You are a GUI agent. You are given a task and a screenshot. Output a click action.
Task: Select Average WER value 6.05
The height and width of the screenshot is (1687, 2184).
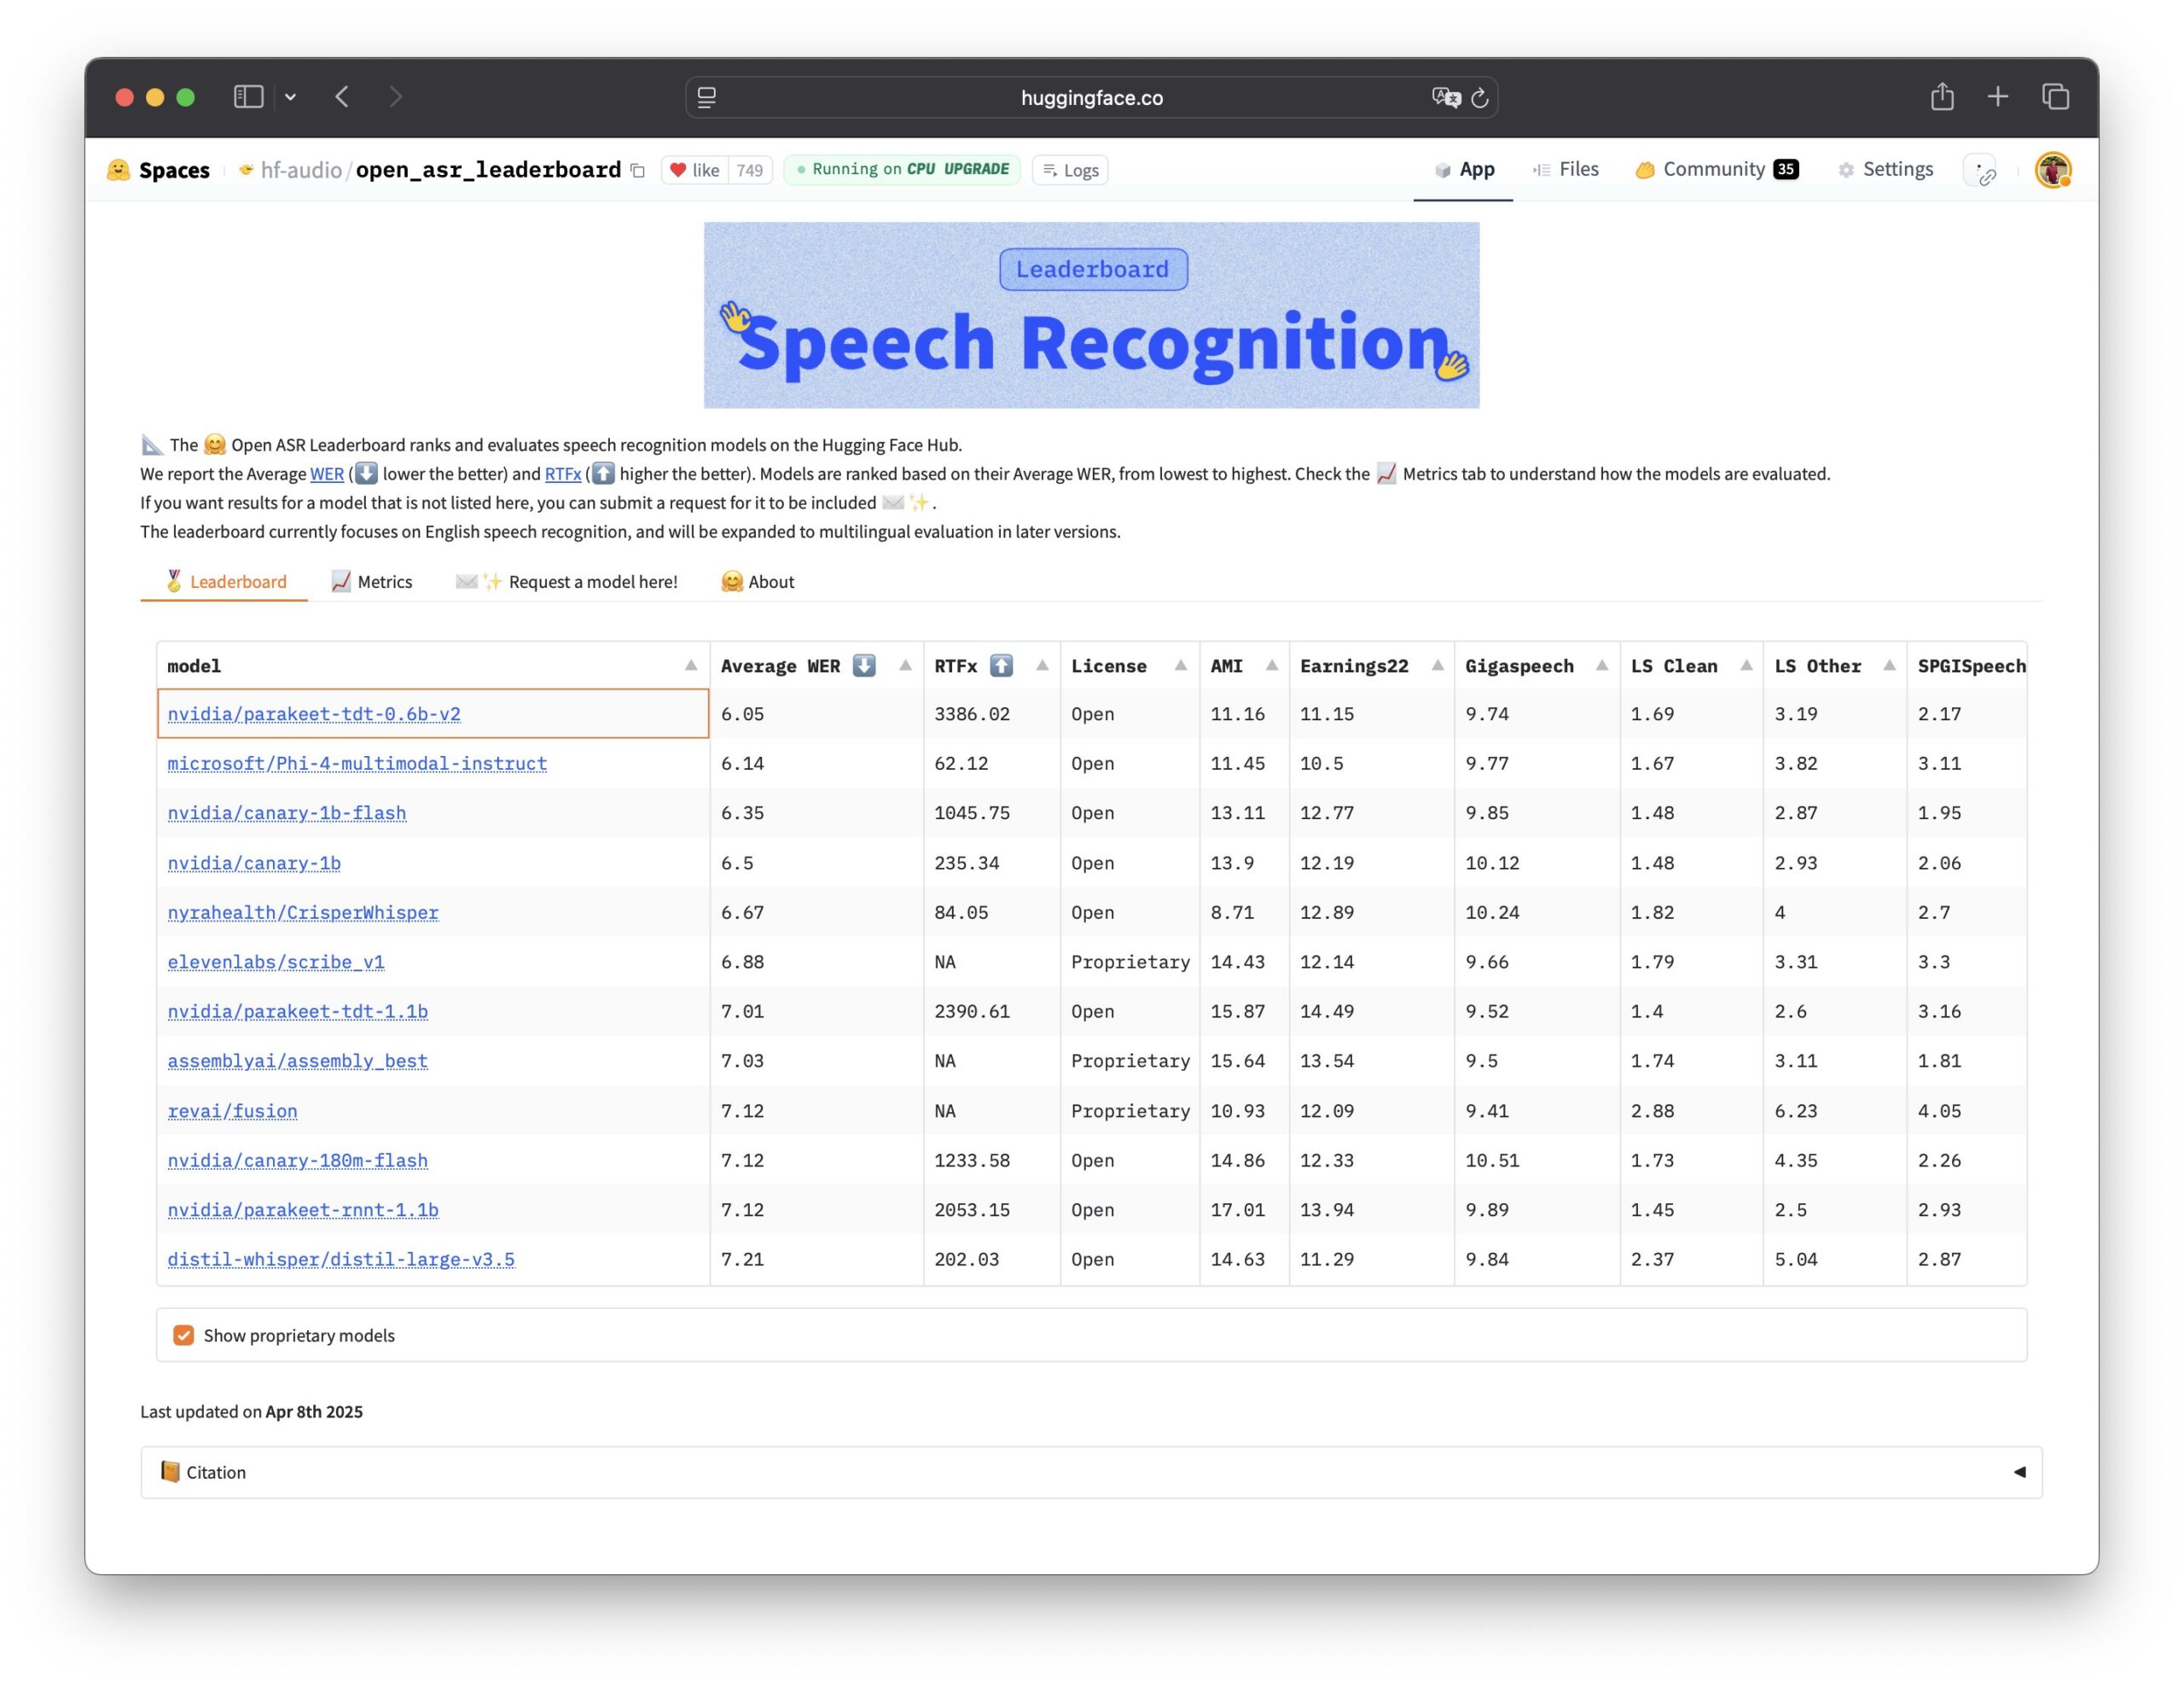pyautogui.click(x=816, y=714)
